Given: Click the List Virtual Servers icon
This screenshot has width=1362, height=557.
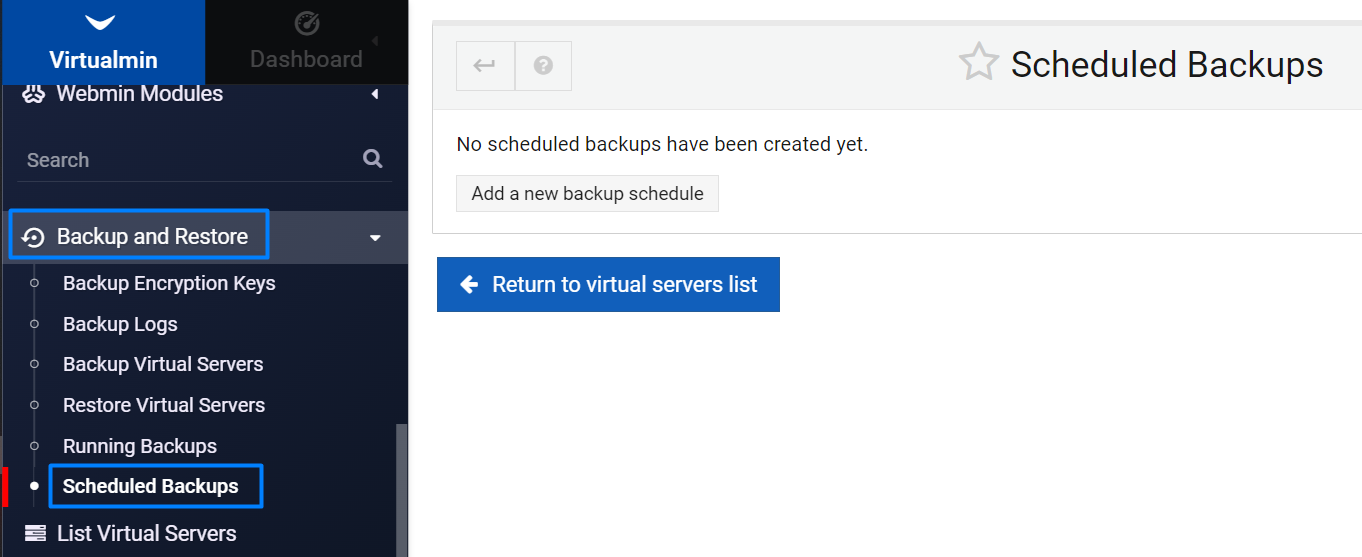Looking at the screenshot, I should [35, 533].
